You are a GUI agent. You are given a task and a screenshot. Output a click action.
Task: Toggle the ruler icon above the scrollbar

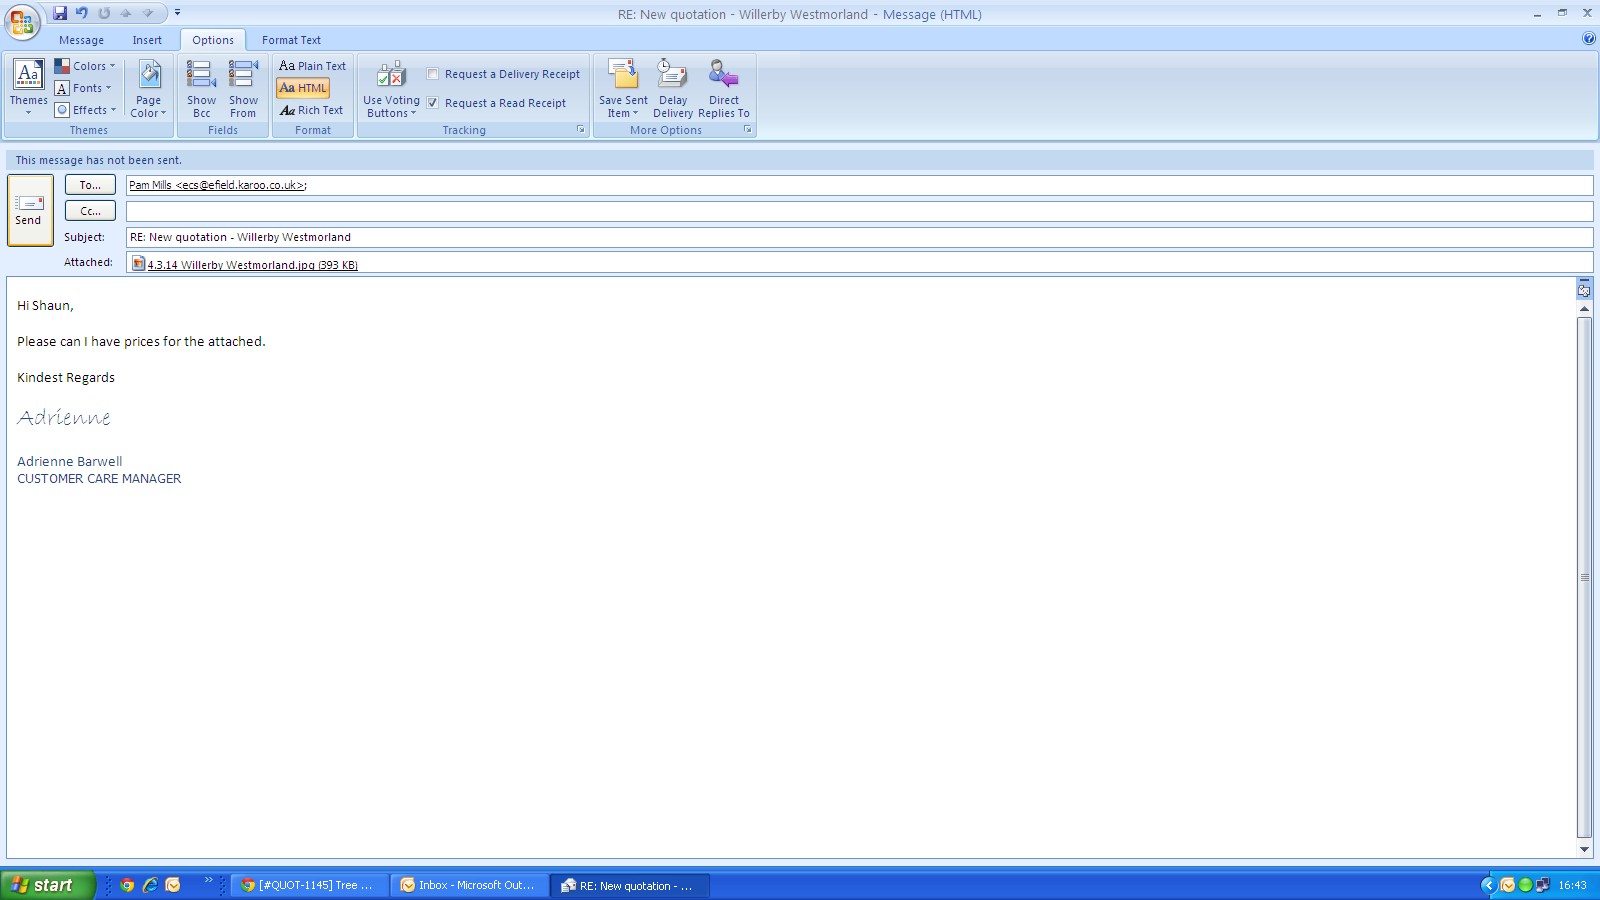coord(1584,289)
